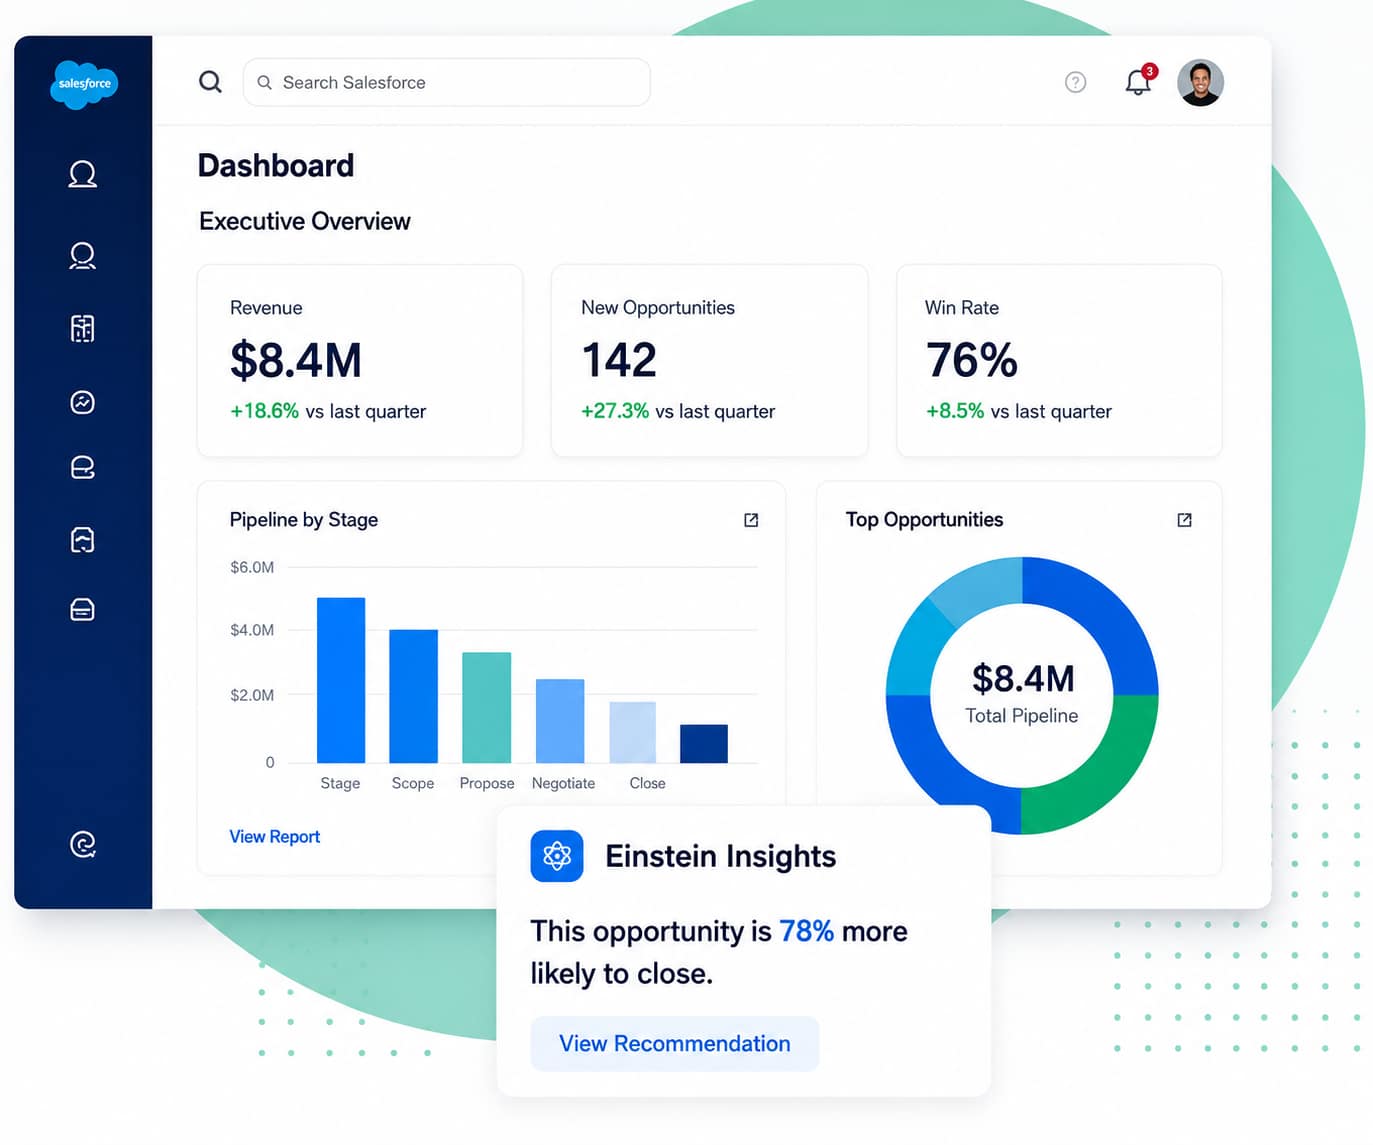
Task: Click the Einstein Insights title
Action: point(721,856)
